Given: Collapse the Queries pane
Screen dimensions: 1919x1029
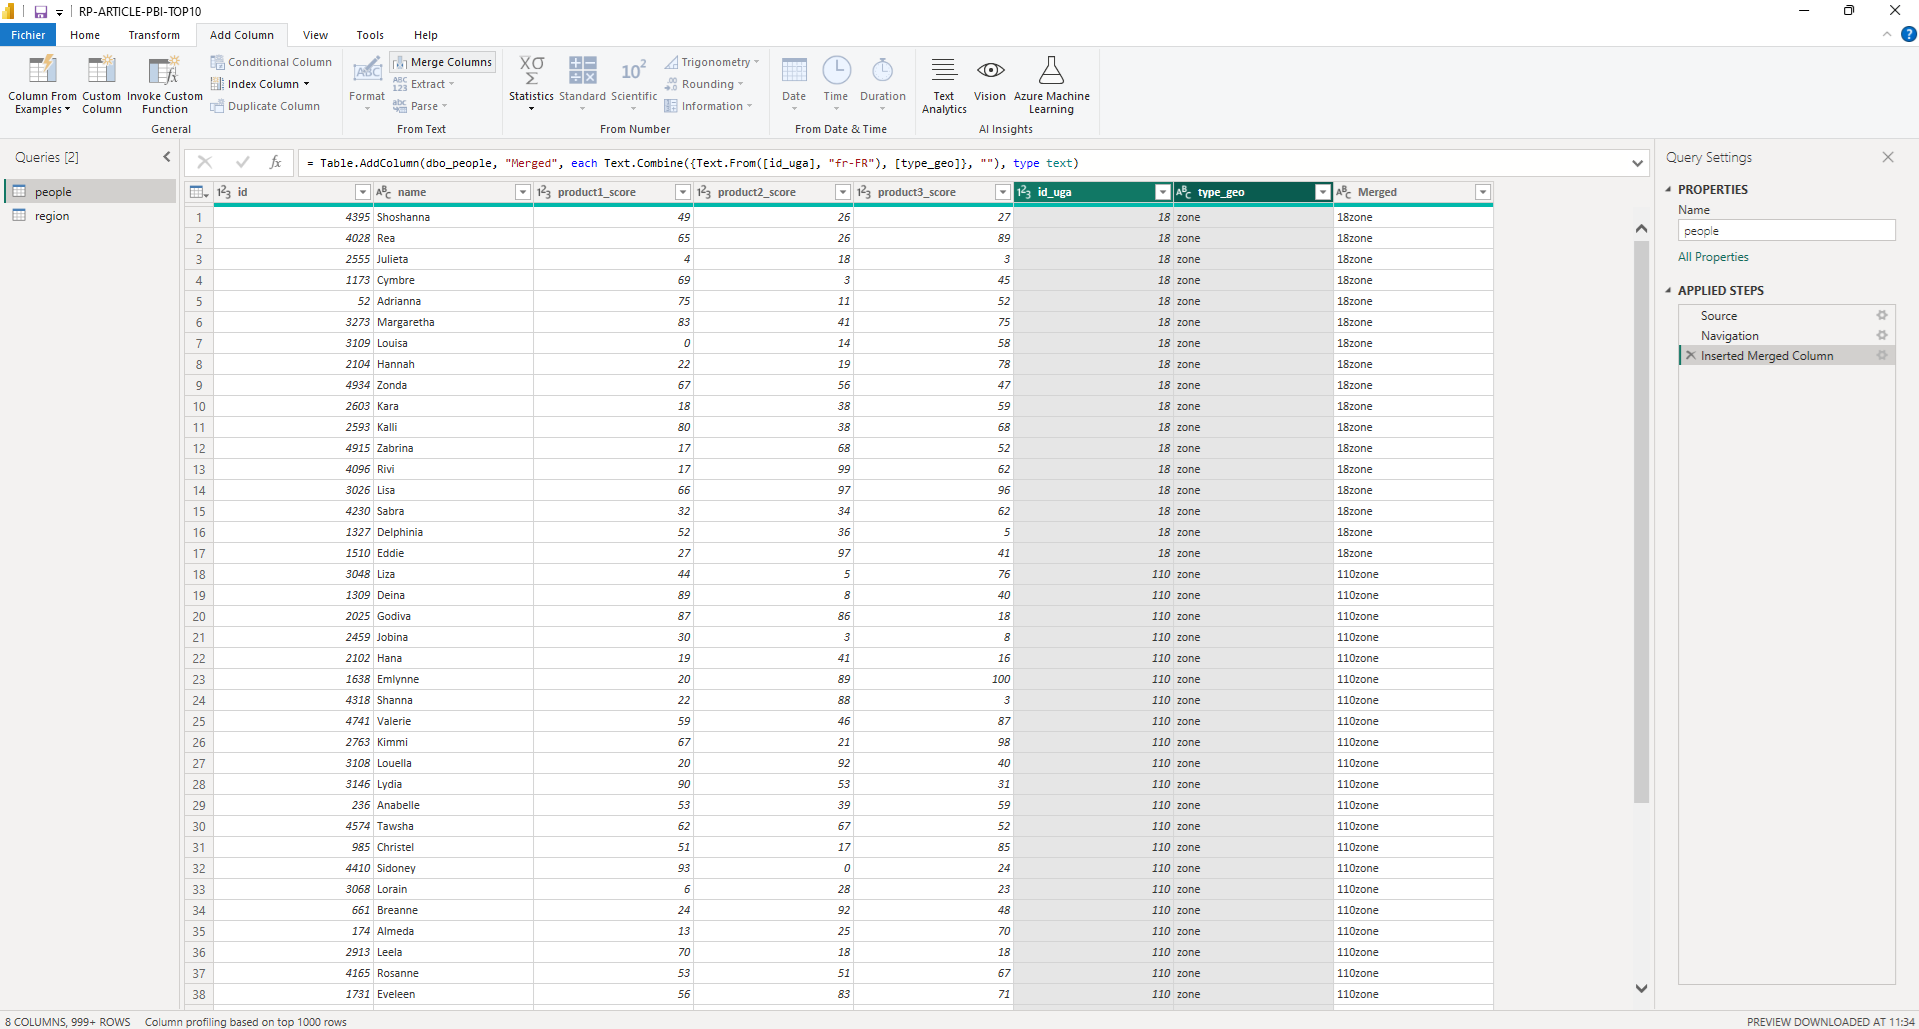Looking at the screenshot, I should pos(167,157).
